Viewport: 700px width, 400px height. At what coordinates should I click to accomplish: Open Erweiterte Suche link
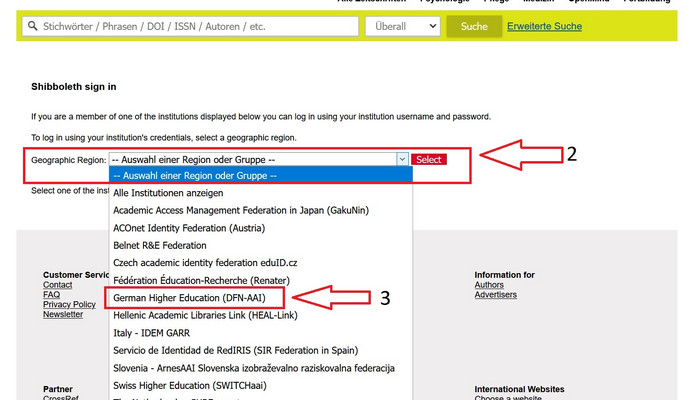pos(544,26)
